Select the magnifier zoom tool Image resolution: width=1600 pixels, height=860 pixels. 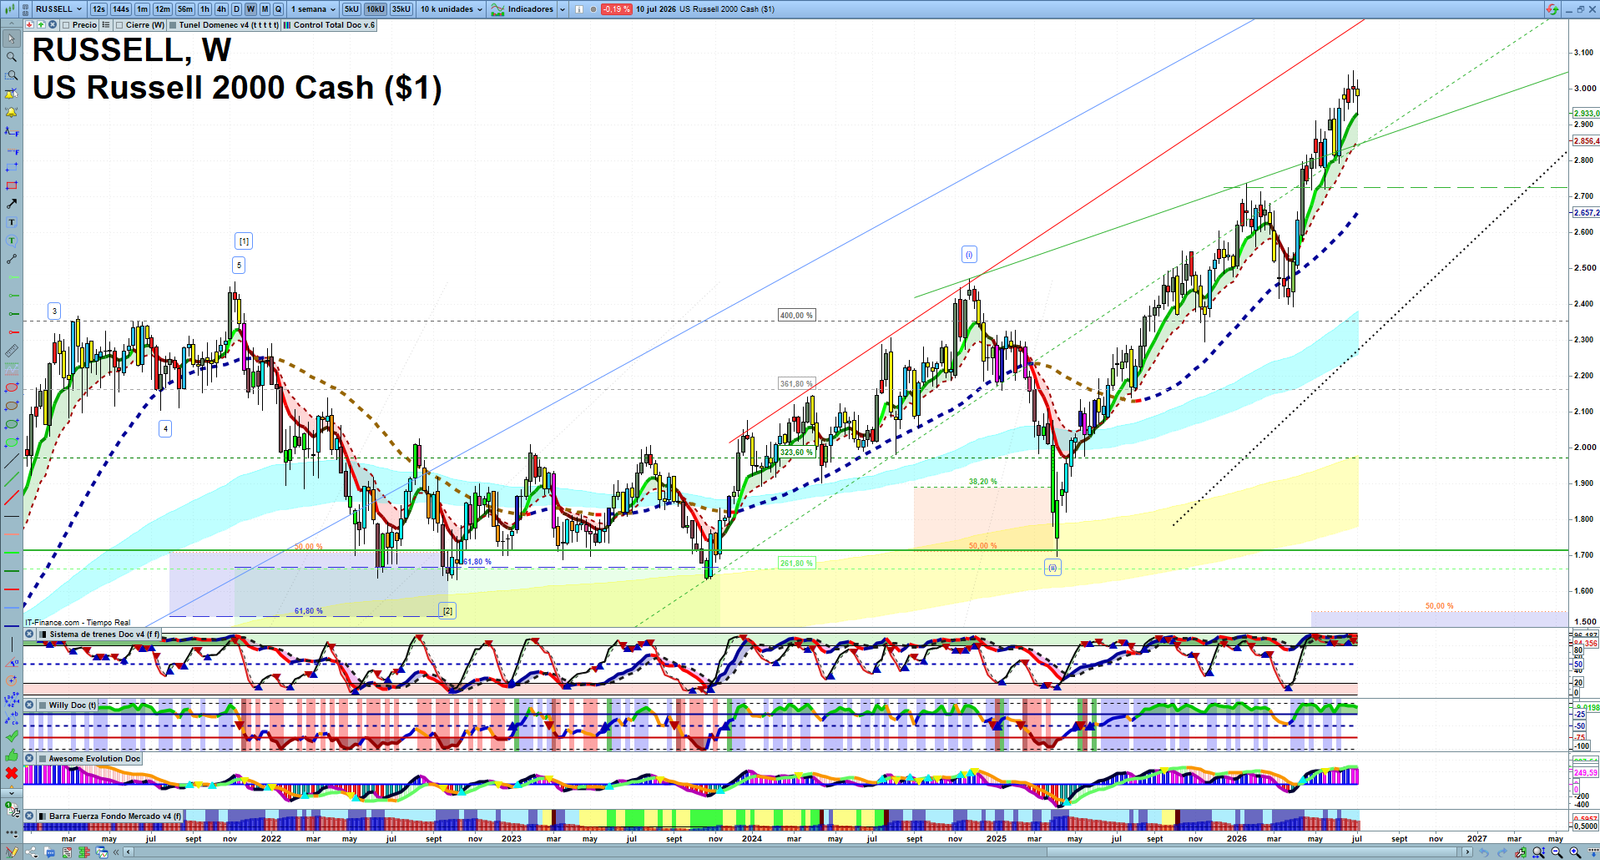pyautogui.click(x=11, y=57)
